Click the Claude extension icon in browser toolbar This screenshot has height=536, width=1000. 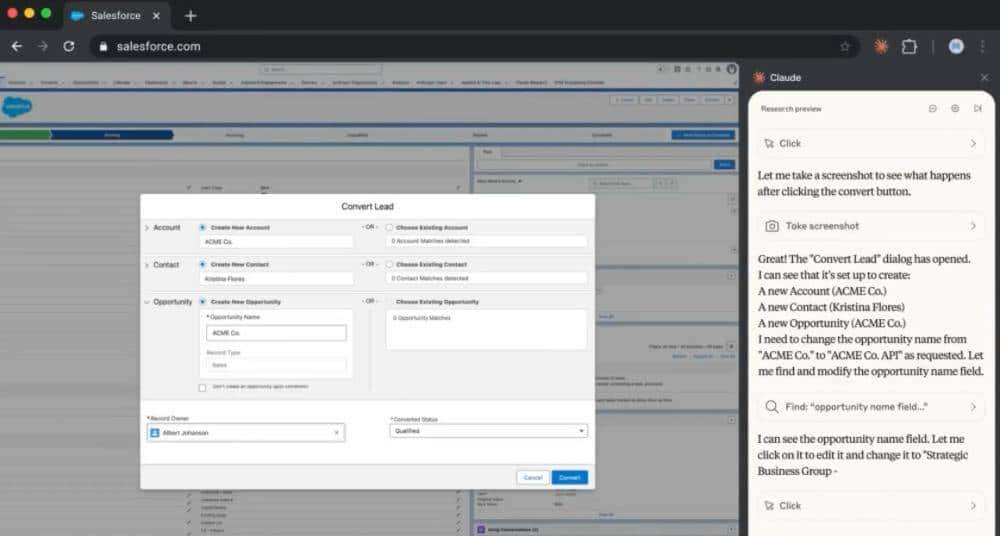pos(881,46)
